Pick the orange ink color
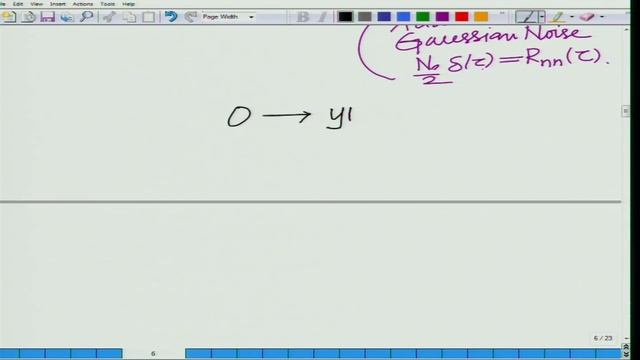Screen dimensions: 640x360 [x=481, y=17]
